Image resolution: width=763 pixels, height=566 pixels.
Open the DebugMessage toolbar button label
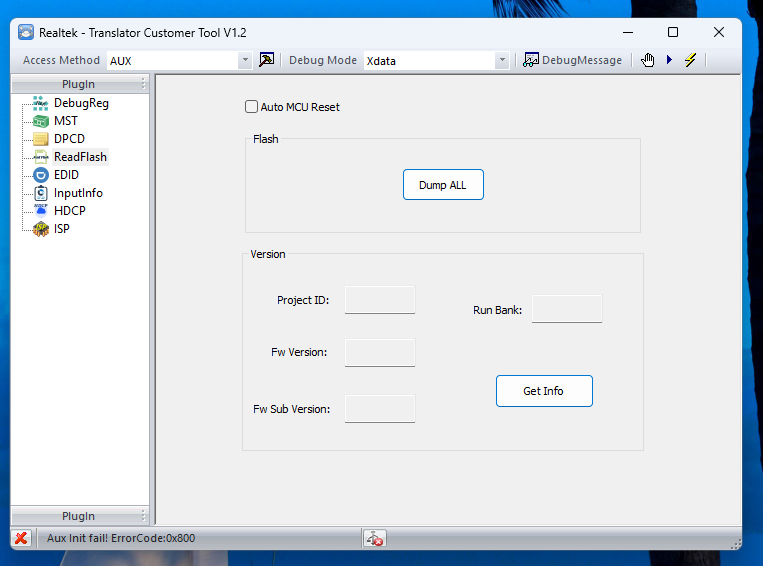pyautogui.click(x=582, y=60)
